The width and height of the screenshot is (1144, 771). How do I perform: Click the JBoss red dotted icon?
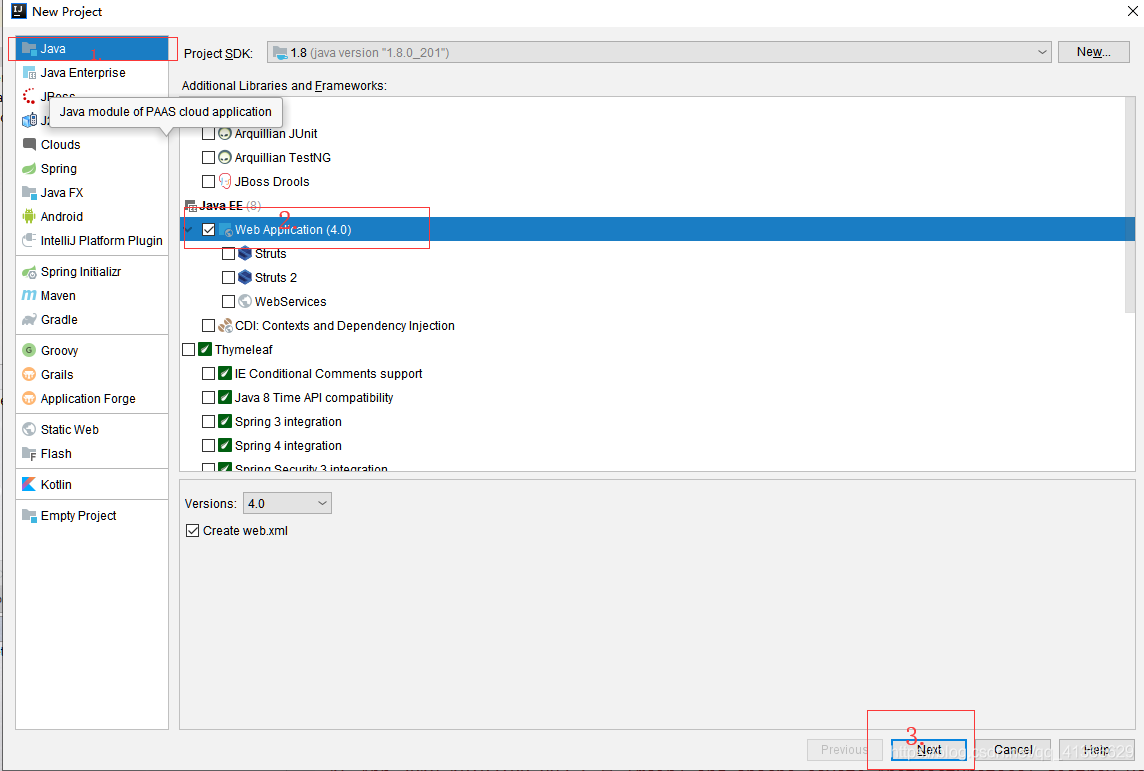[x=29, y=96]
